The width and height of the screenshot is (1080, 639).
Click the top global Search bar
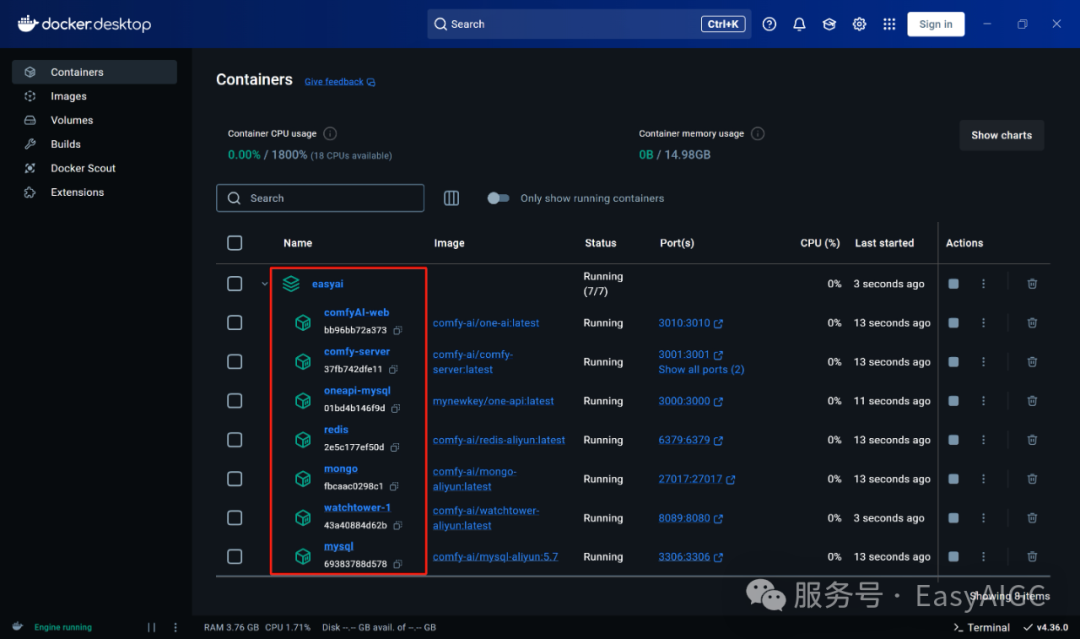pos(589,24)
